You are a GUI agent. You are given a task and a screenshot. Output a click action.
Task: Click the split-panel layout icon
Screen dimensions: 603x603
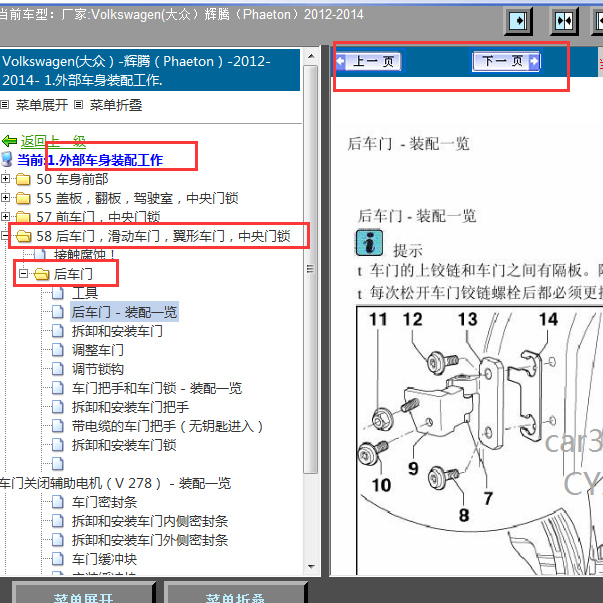pos(564,20)
